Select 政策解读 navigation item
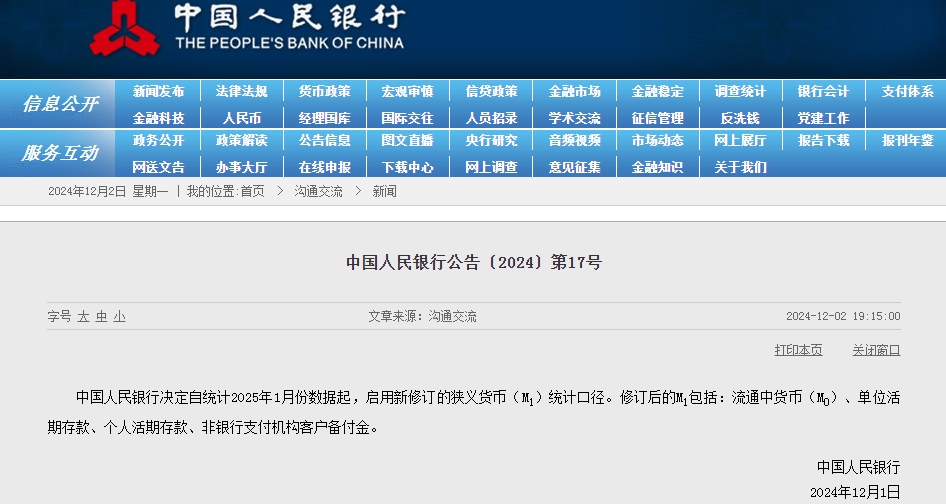946x504 pixels. coord(241,141)
